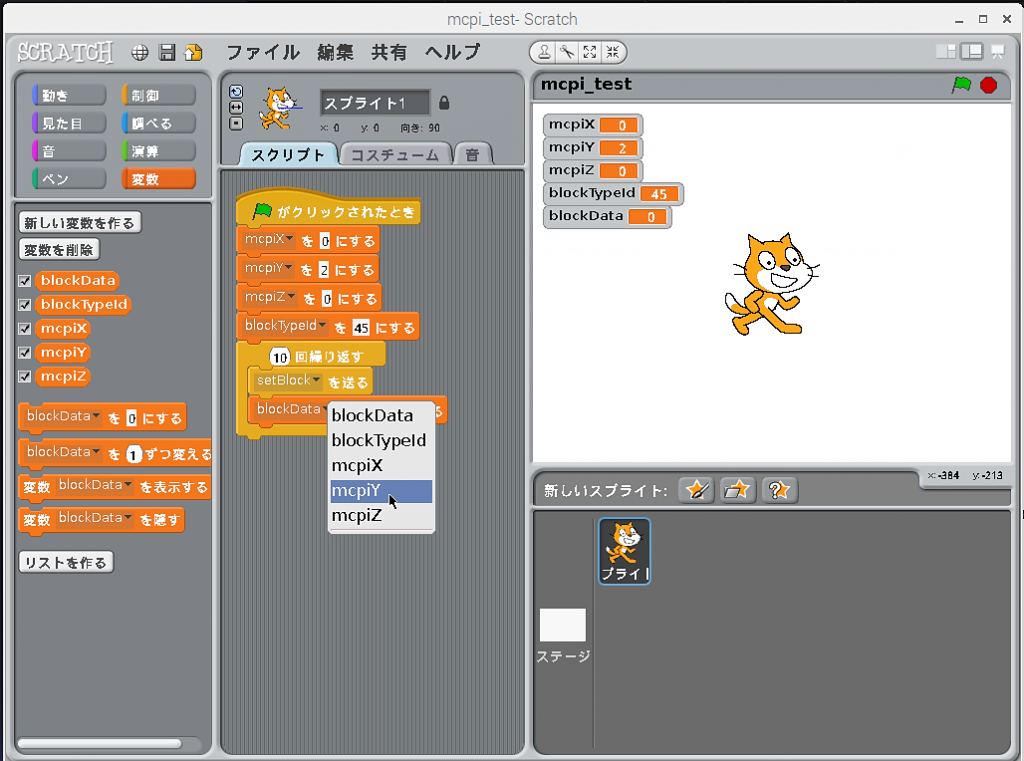The height and width of the screenshot is (761, 1024).
Task: Click the blockTypeId value 45 field
Action: [361, 328]
